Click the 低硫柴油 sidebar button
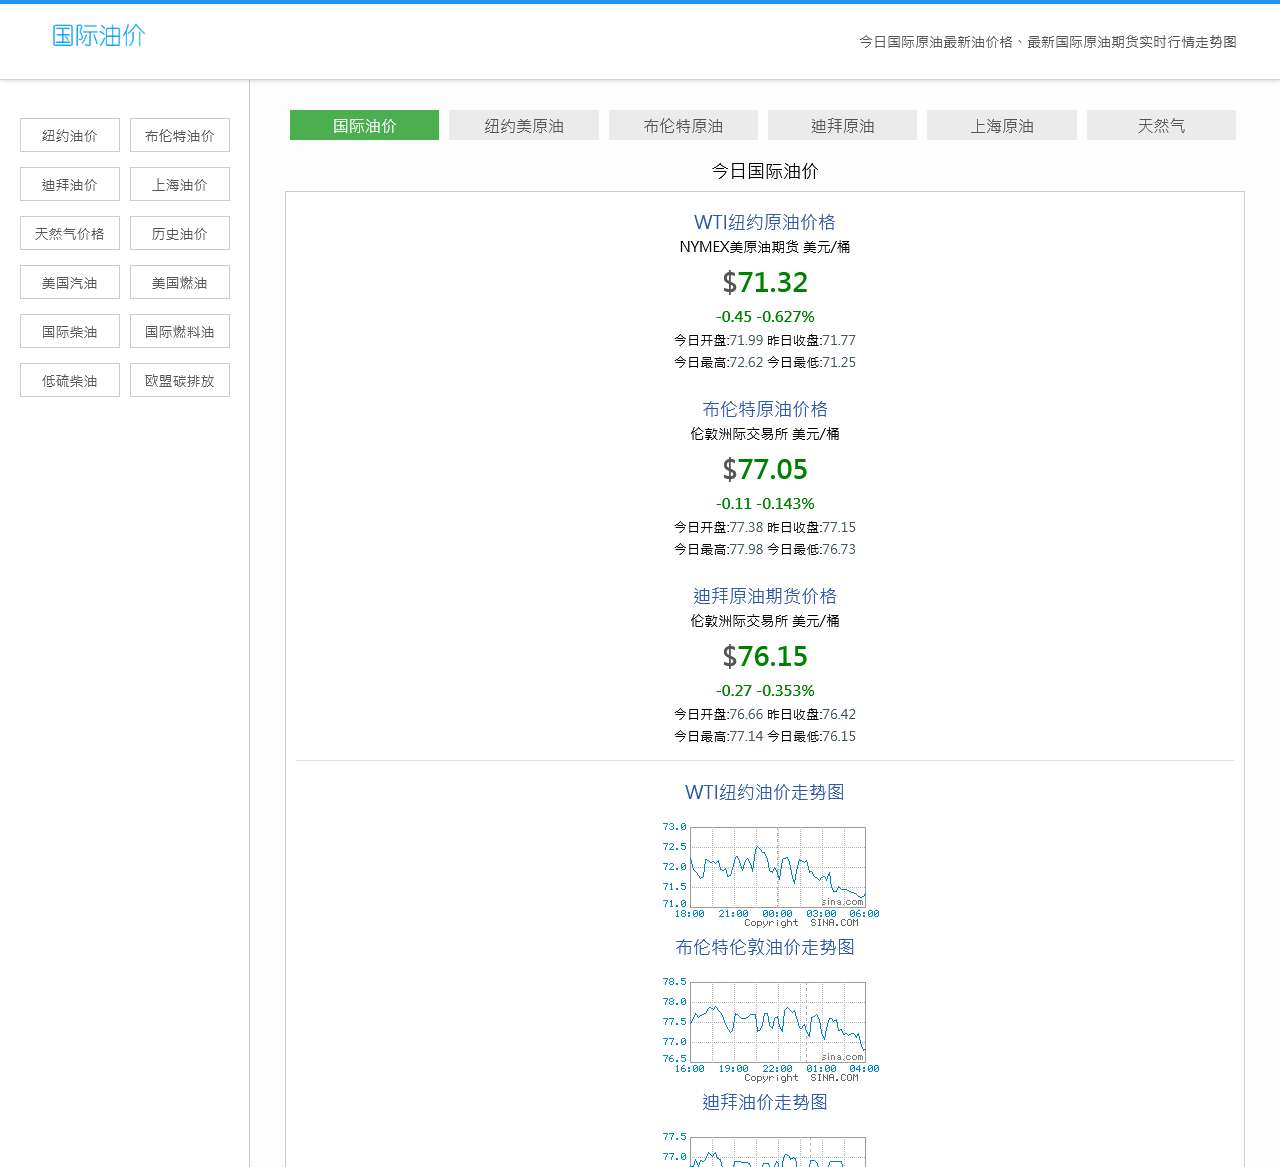Image resolution: width=1280 pixels, height=1167 pixels. [x=70, y=381]
